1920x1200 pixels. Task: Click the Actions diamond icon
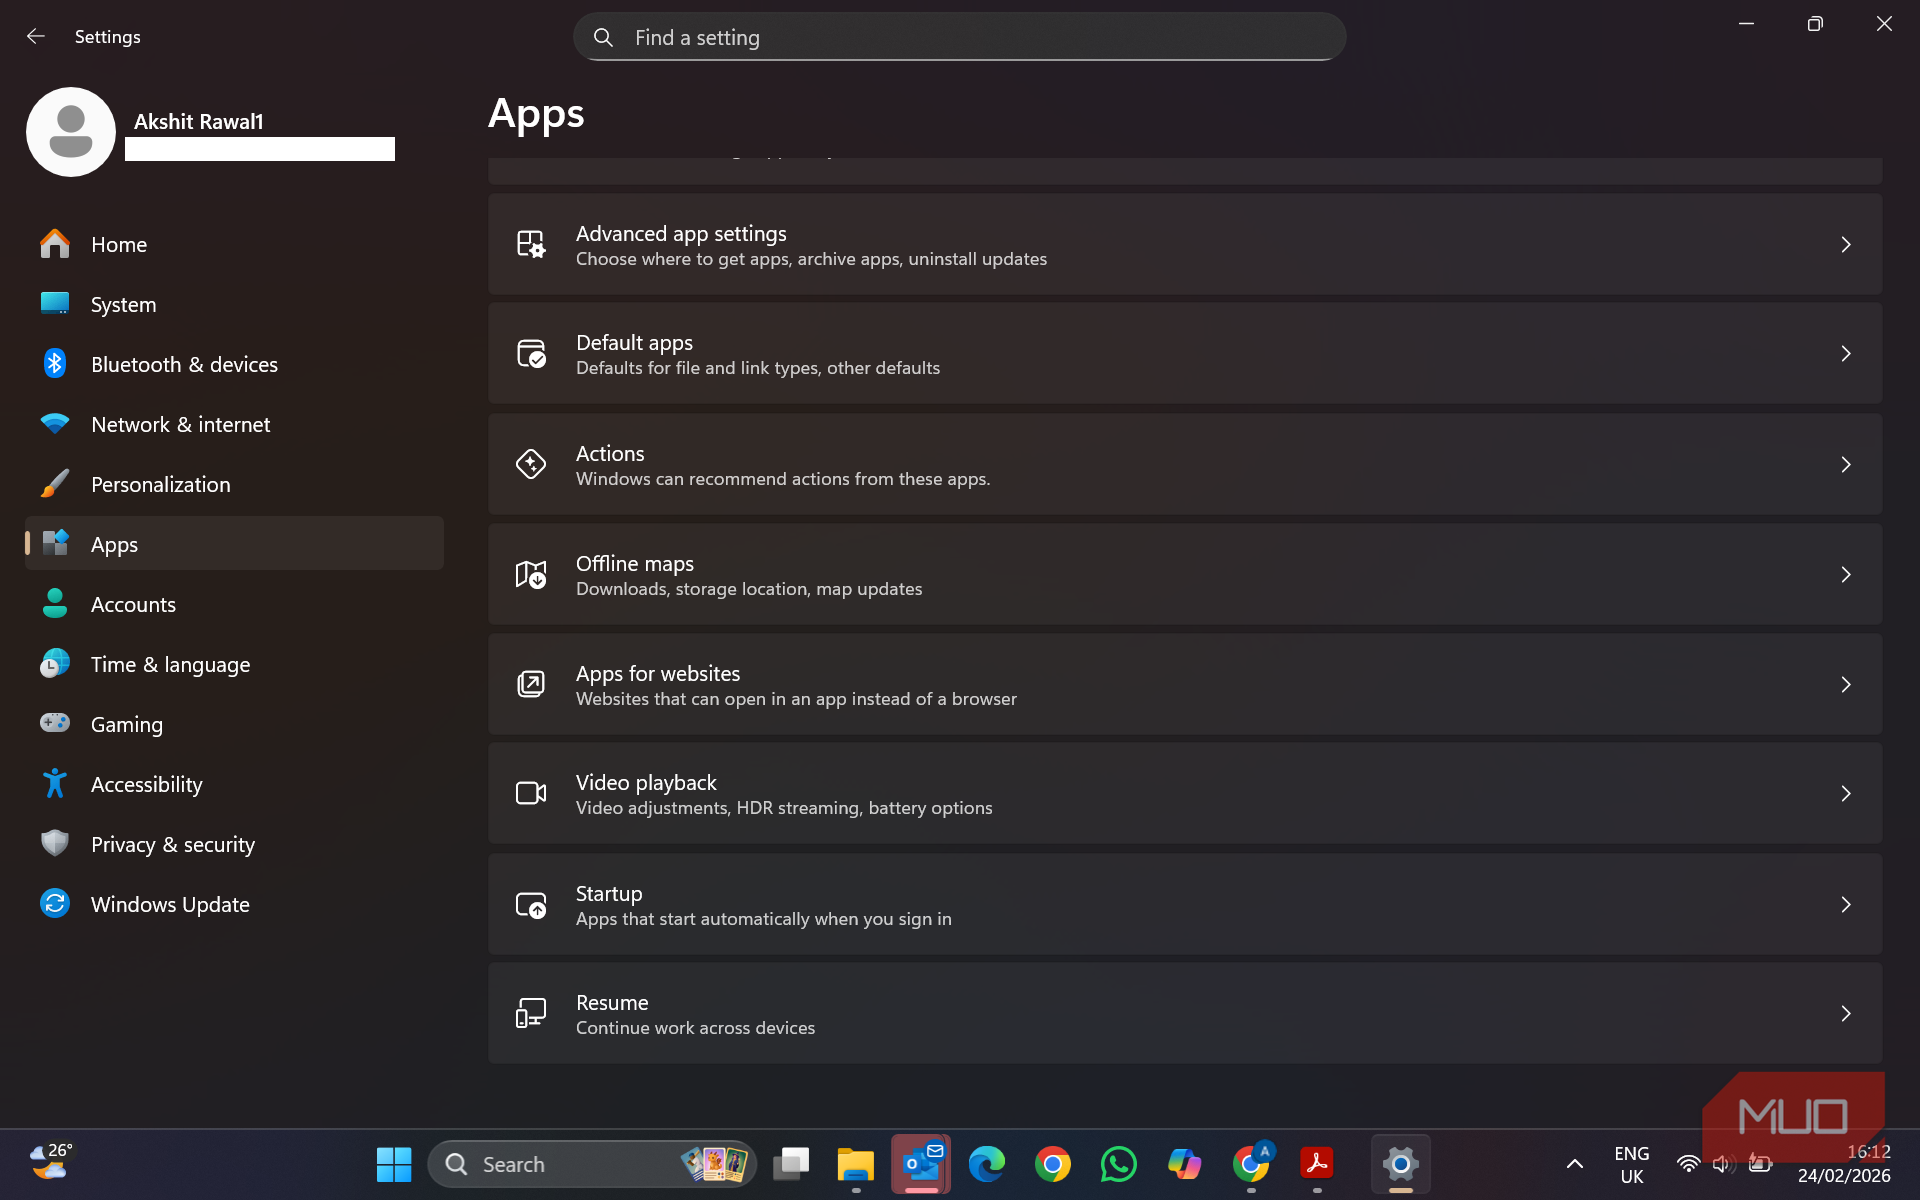(x=530, y=464)
